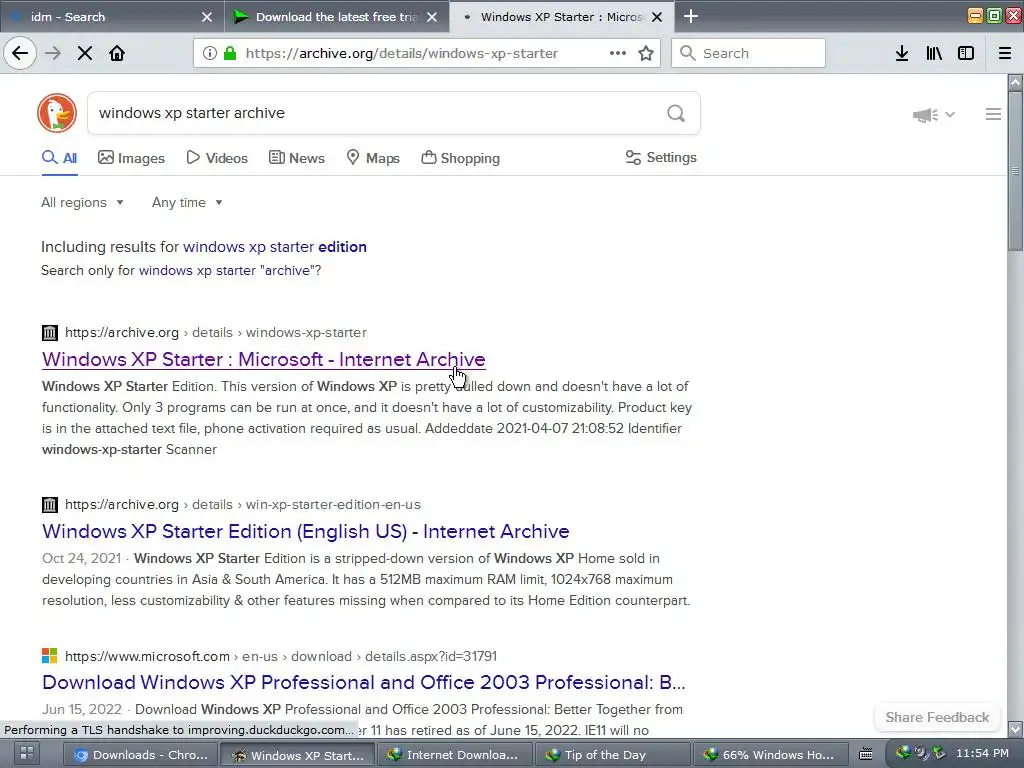Image resolution: width=1024 pixels, height=768 pixels.
Task: Select the Shopping search category
Action: coord(460,158)
